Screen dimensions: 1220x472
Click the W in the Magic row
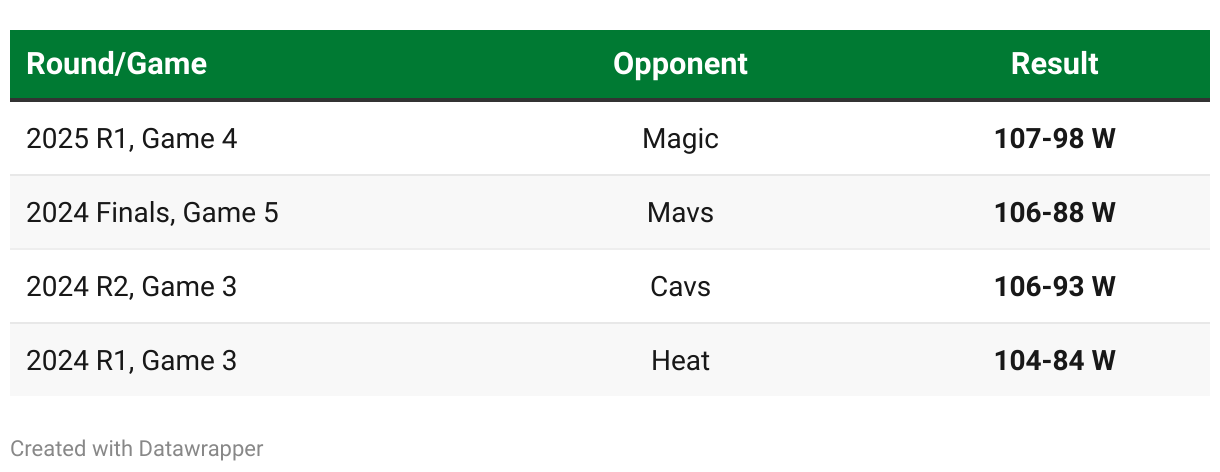1103,138
